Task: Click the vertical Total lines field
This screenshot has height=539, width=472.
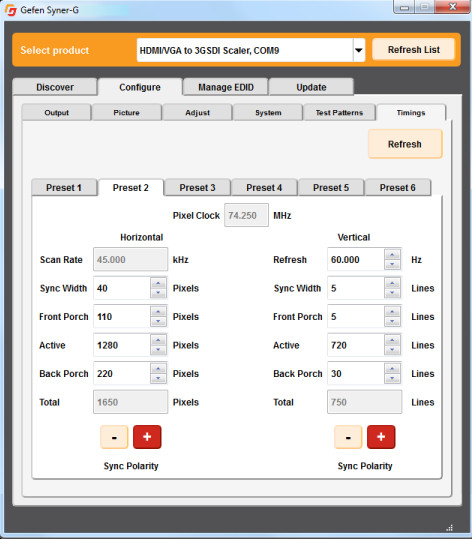Action: click(x=364, y=402)
